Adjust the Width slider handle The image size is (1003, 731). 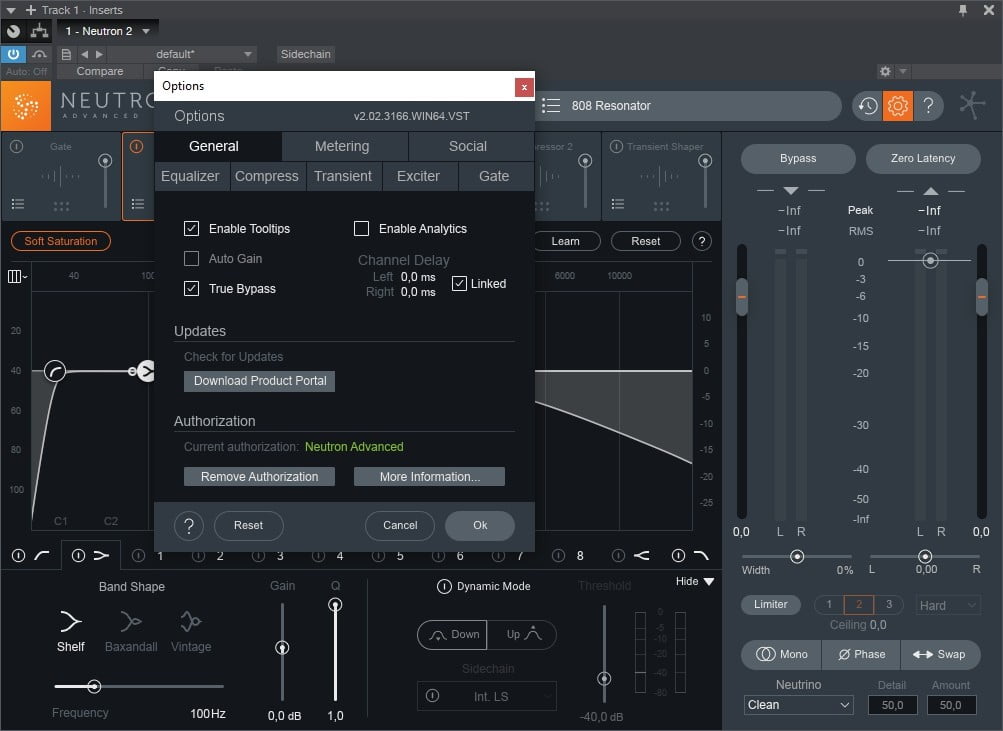tap(797, 556)
